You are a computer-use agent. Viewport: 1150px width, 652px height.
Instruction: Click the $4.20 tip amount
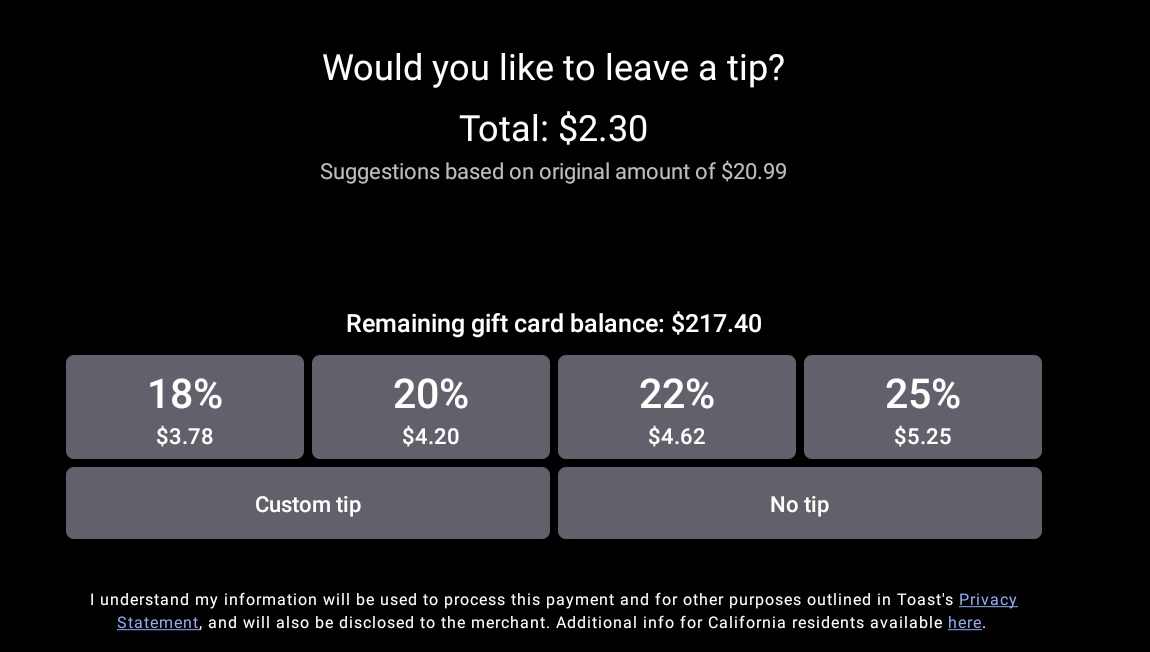click(431, 437)
